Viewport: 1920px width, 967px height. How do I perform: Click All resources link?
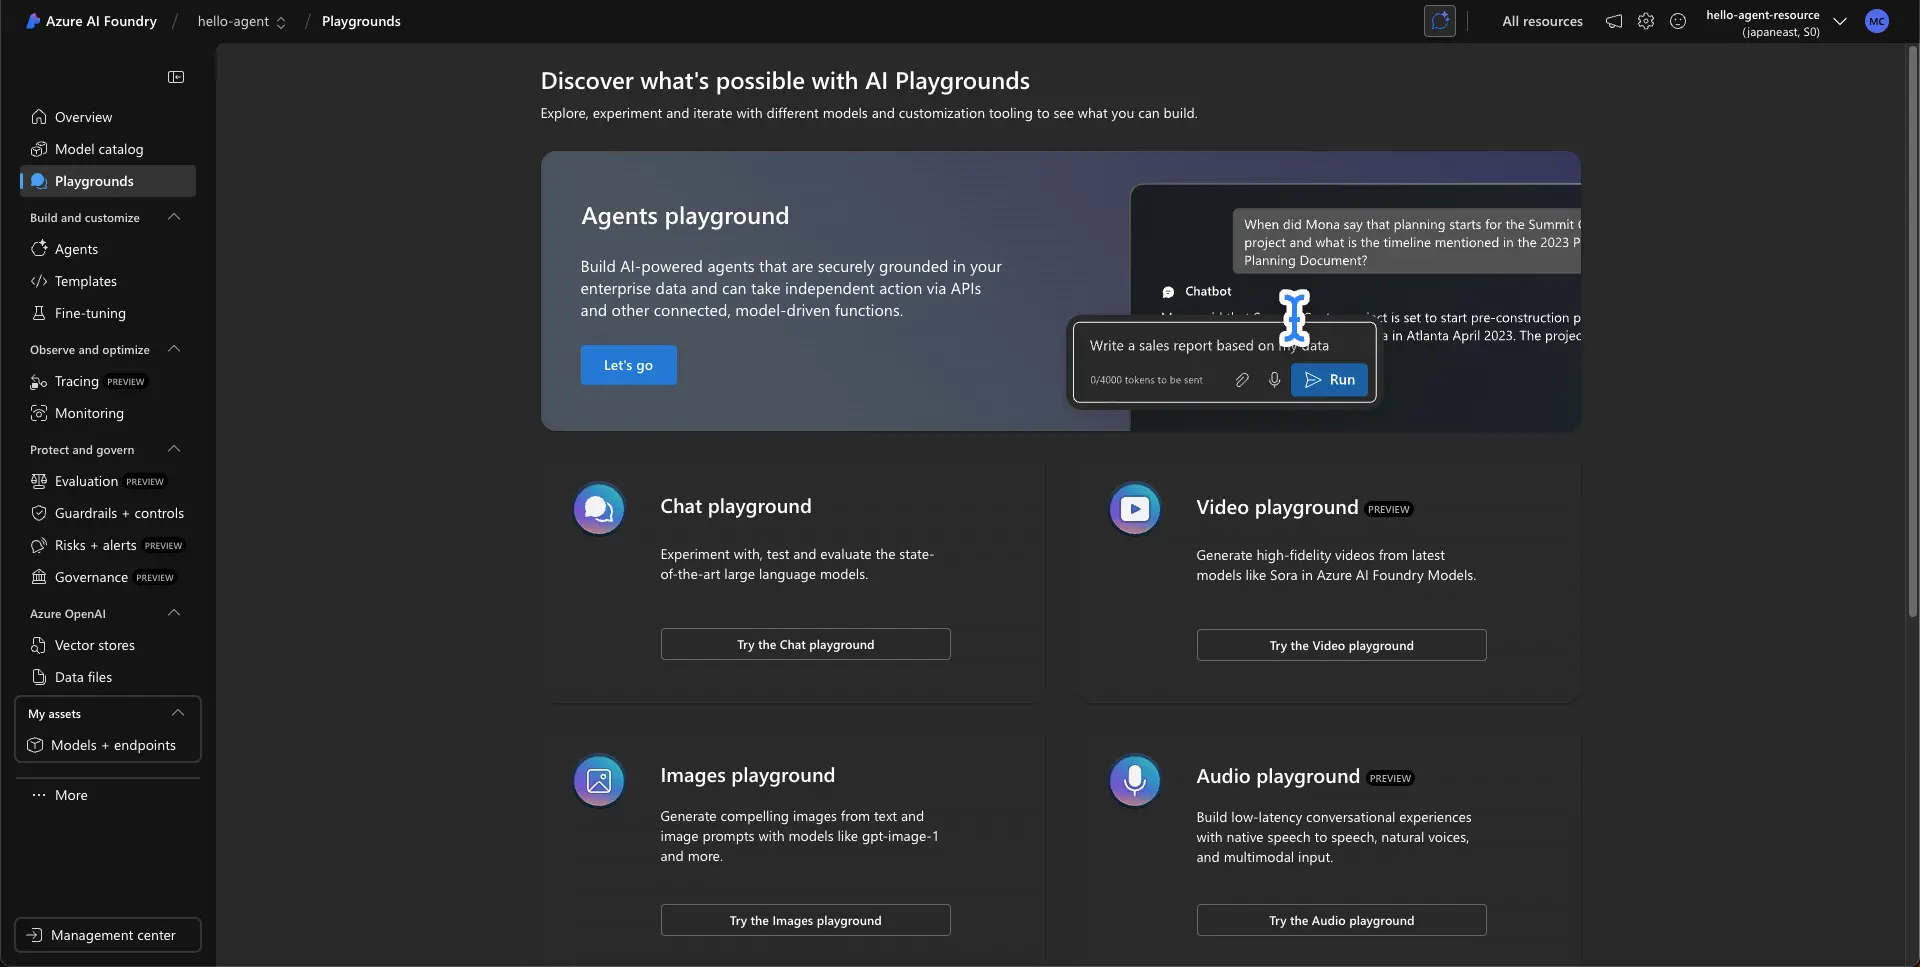click(x=1542, y=21)
